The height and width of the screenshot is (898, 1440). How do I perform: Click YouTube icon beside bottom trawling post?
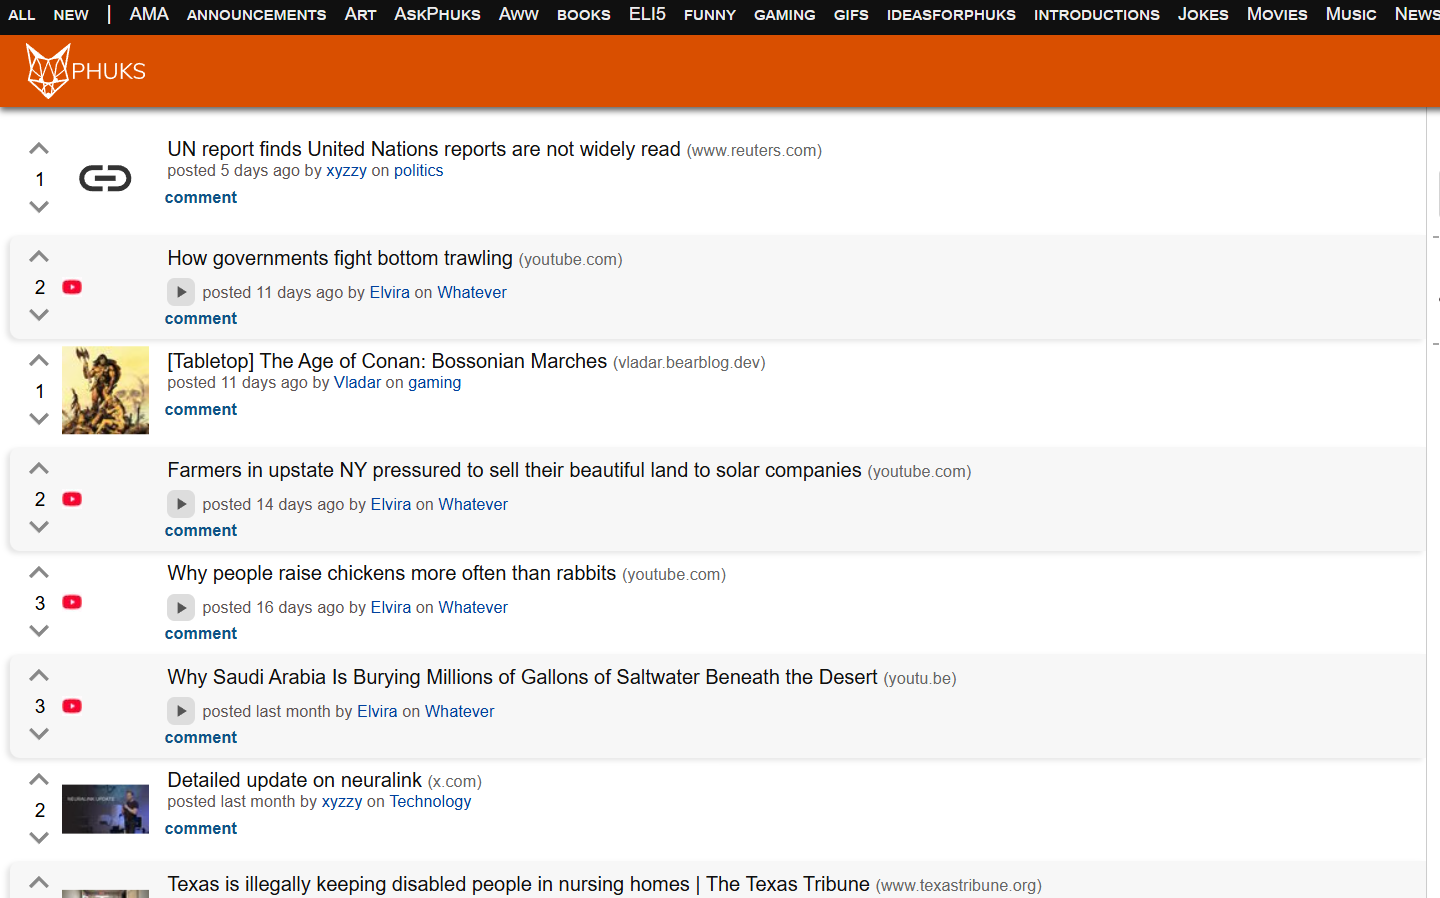point(72,287)
